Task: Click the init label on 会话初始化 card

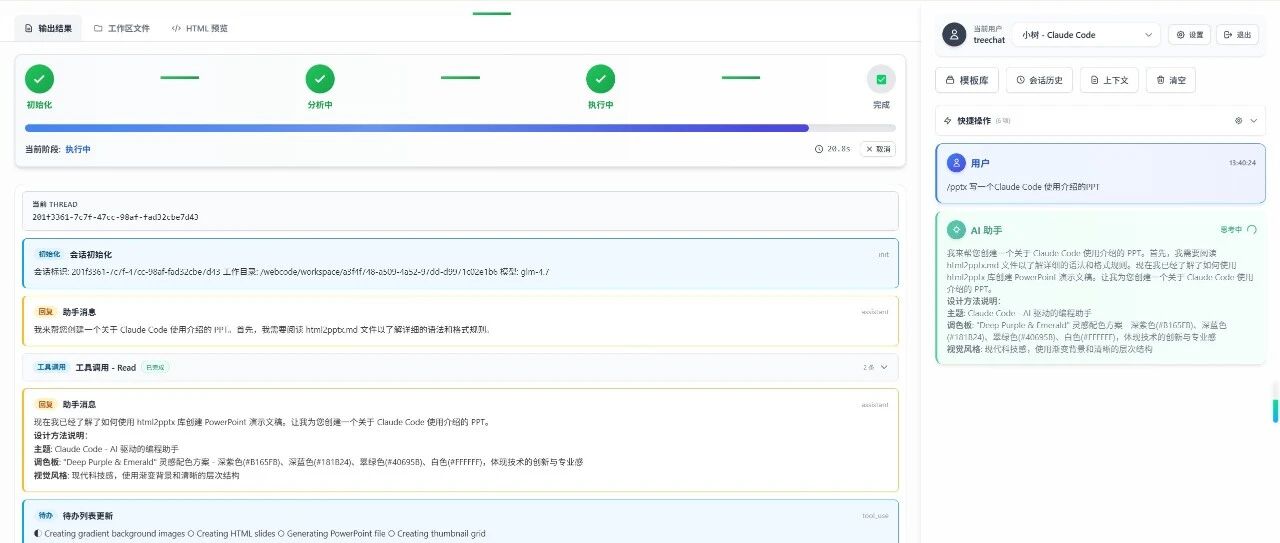Action: coord(883,255)
